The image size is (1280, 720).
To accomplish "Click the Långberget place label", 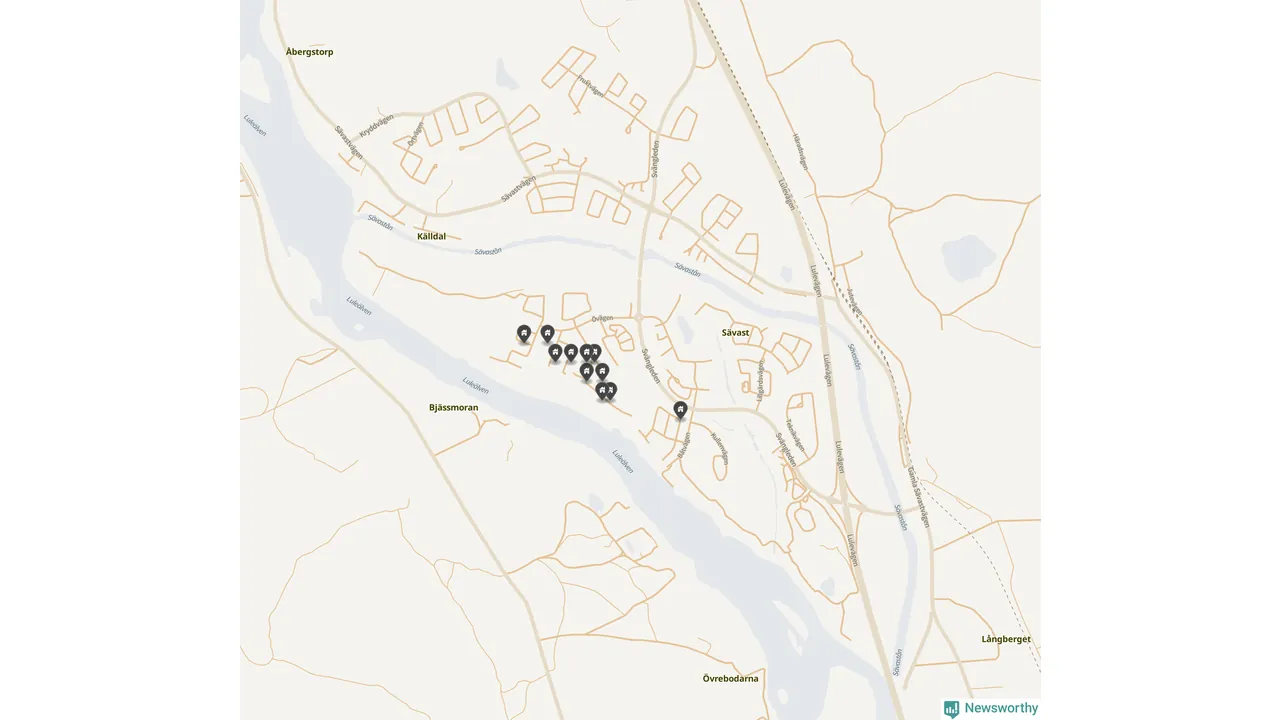I will tap(1006, 639).
